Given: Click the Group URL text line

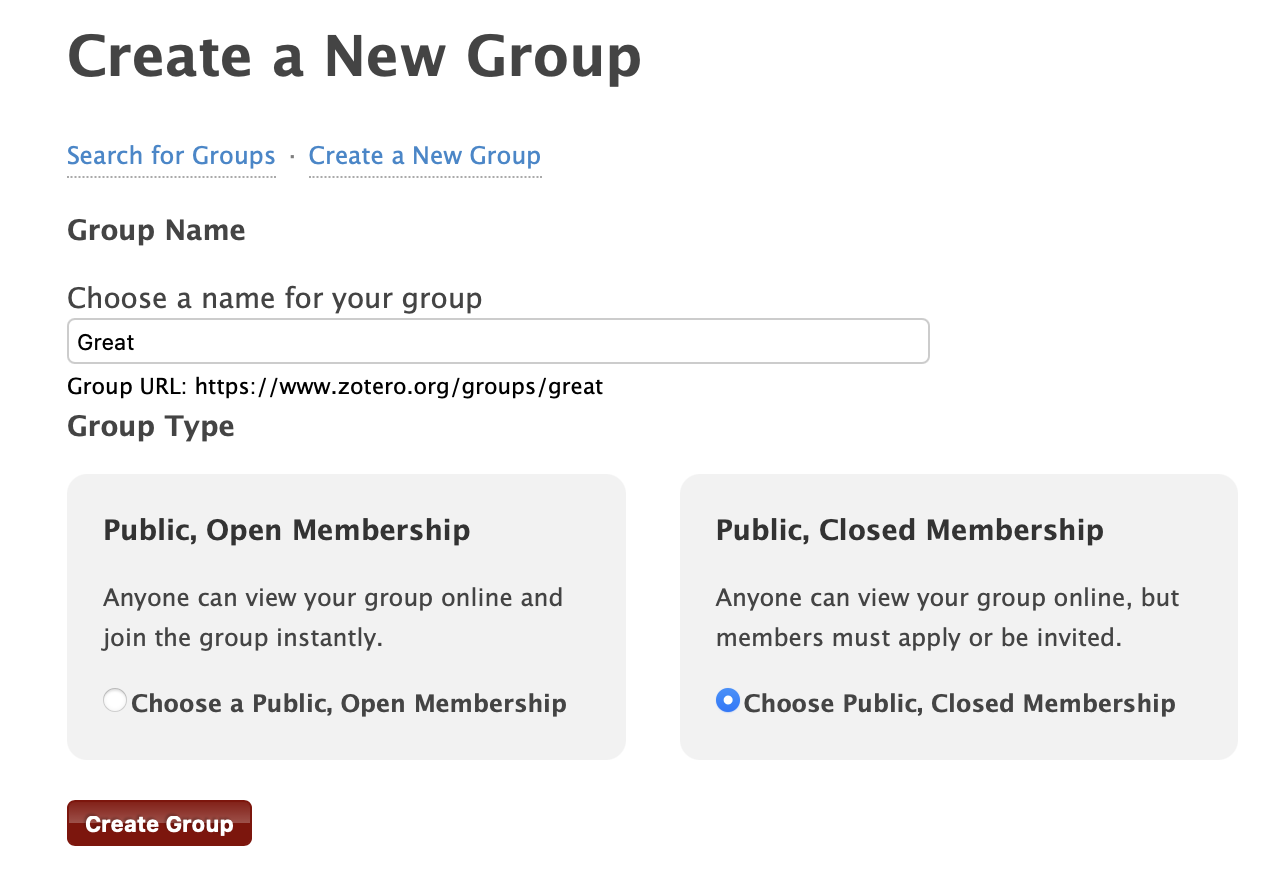Looking at the screenshot, I should pyautogui.click(x=335, y=386).
